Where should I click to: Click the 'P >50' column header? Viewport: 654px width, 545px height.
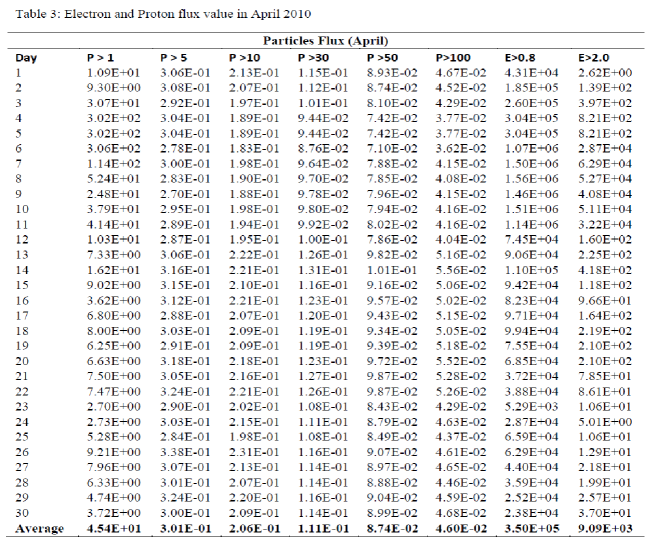pyautogui.click(x=382, y=58)
